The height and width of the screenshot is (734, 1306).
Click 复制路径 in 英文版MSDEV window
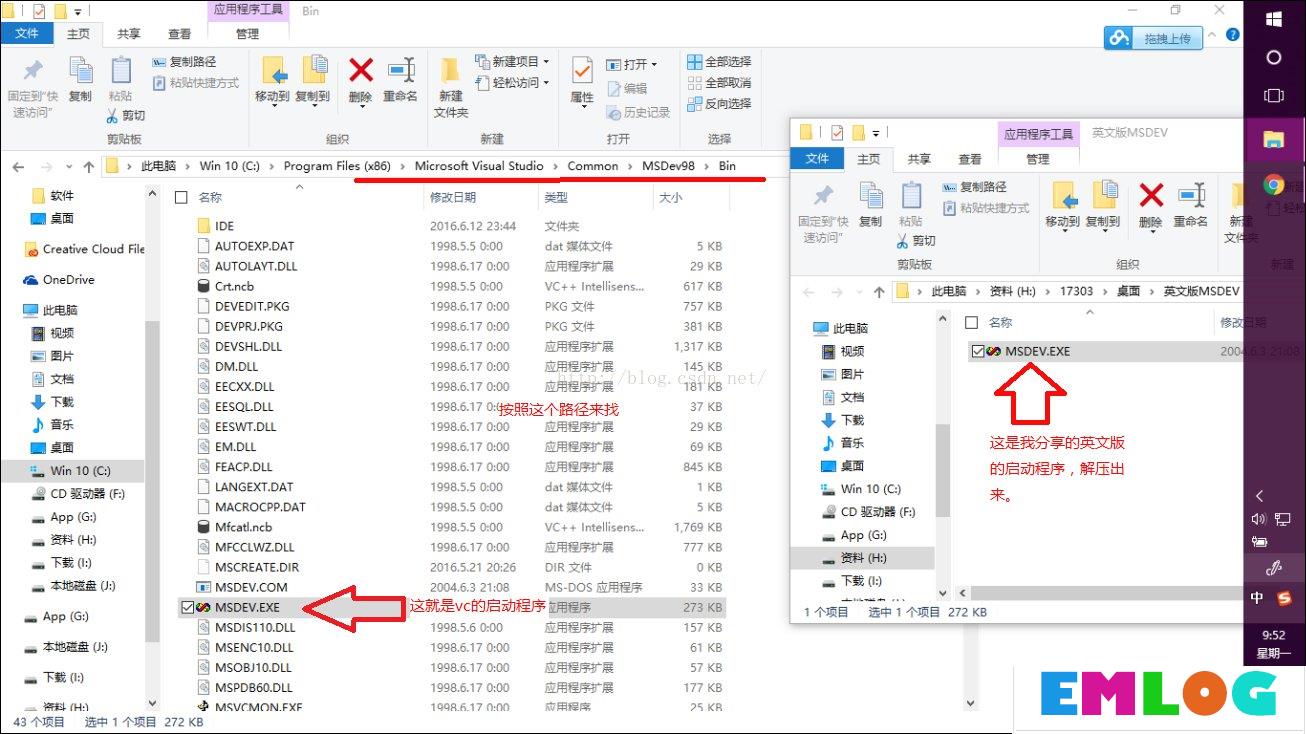(974, 187)
